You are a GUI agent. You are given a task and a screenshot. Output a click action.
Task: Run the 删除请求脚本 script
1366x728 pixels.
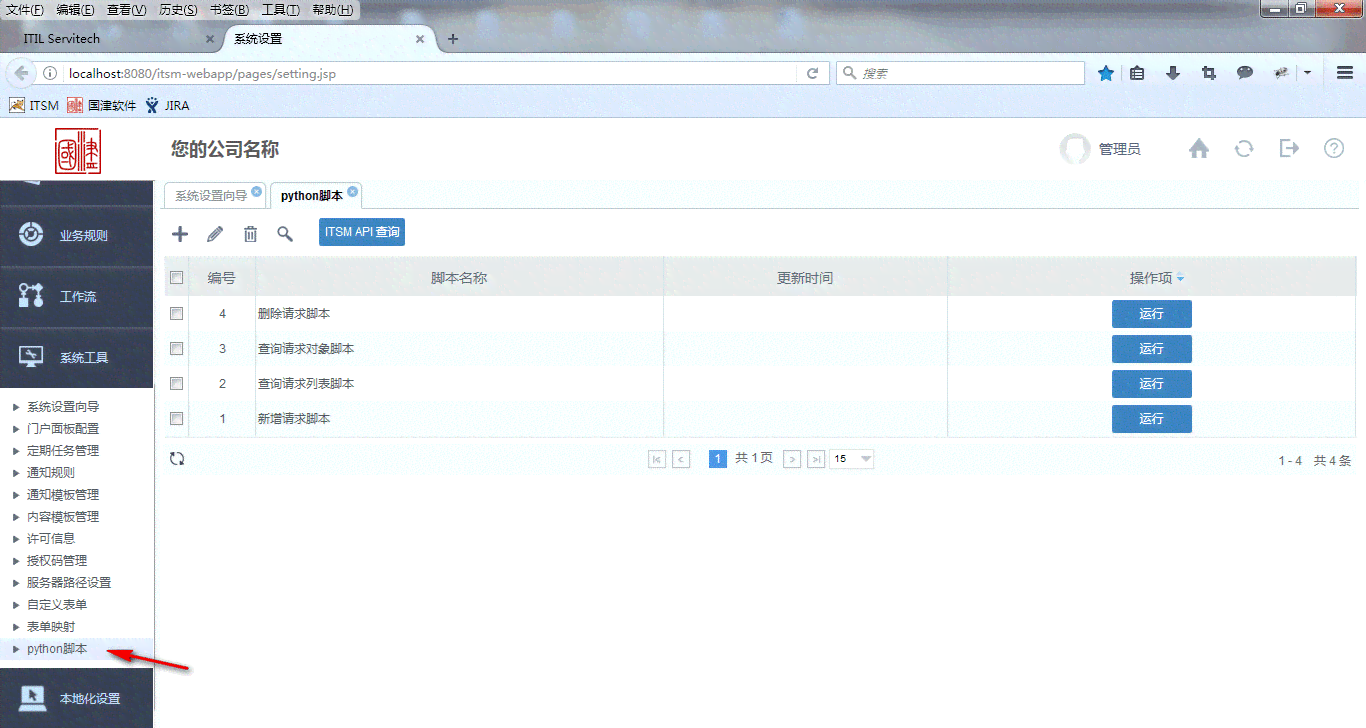pyautogui.click(x=1152, y=314)
